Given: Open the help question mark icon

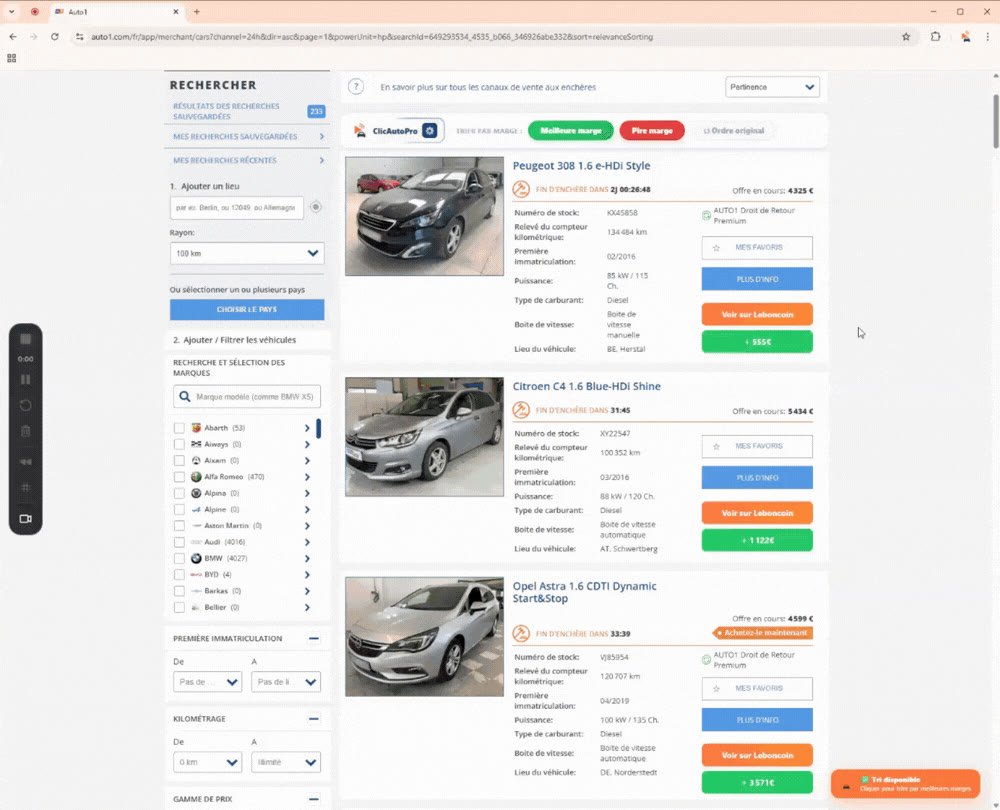Looking at the screenshot, I should tap(356, 87).
